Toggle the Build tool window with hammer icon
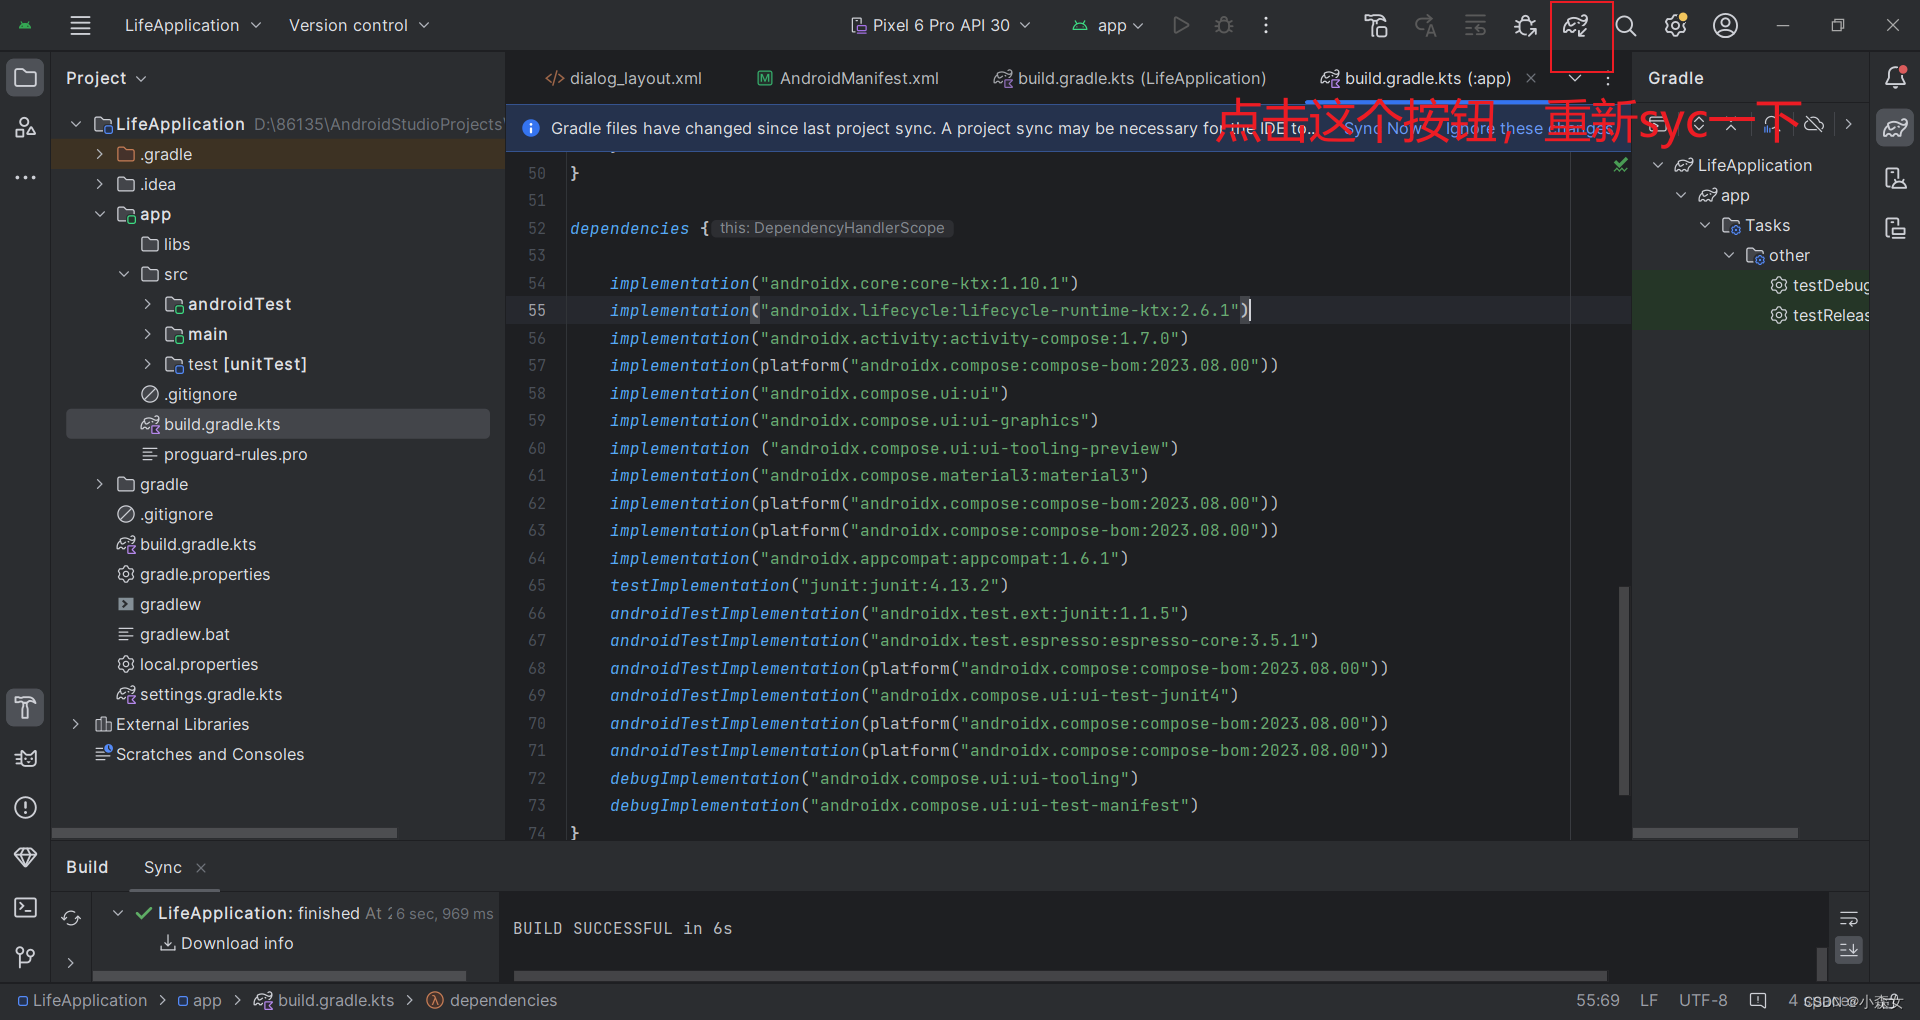This screenshot has width=1920, height=1020. tap(25, 708)
